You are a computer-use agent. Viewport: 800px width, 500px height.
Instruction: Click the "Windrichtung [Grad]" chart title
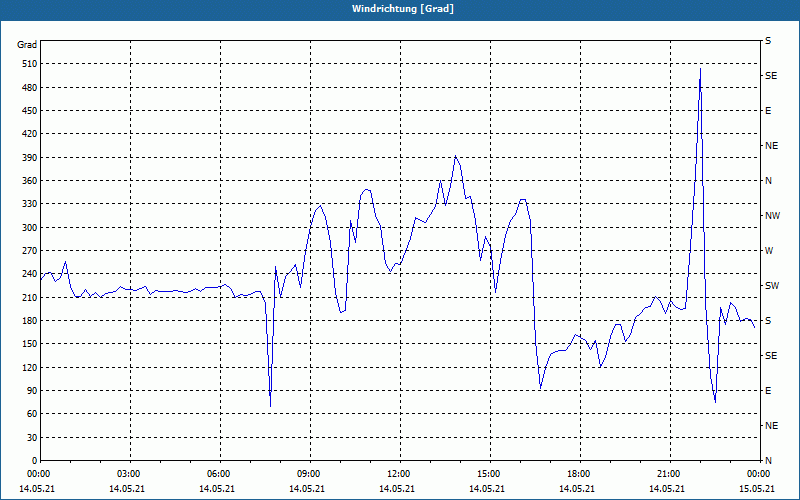pyautogui.click(x=403, y=9)
